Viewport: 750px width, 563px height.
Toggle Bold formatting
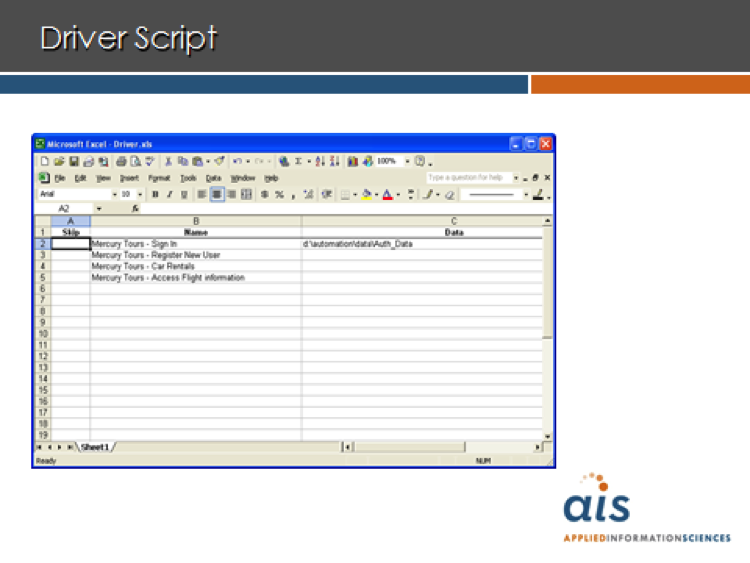(x=155, y=194)
